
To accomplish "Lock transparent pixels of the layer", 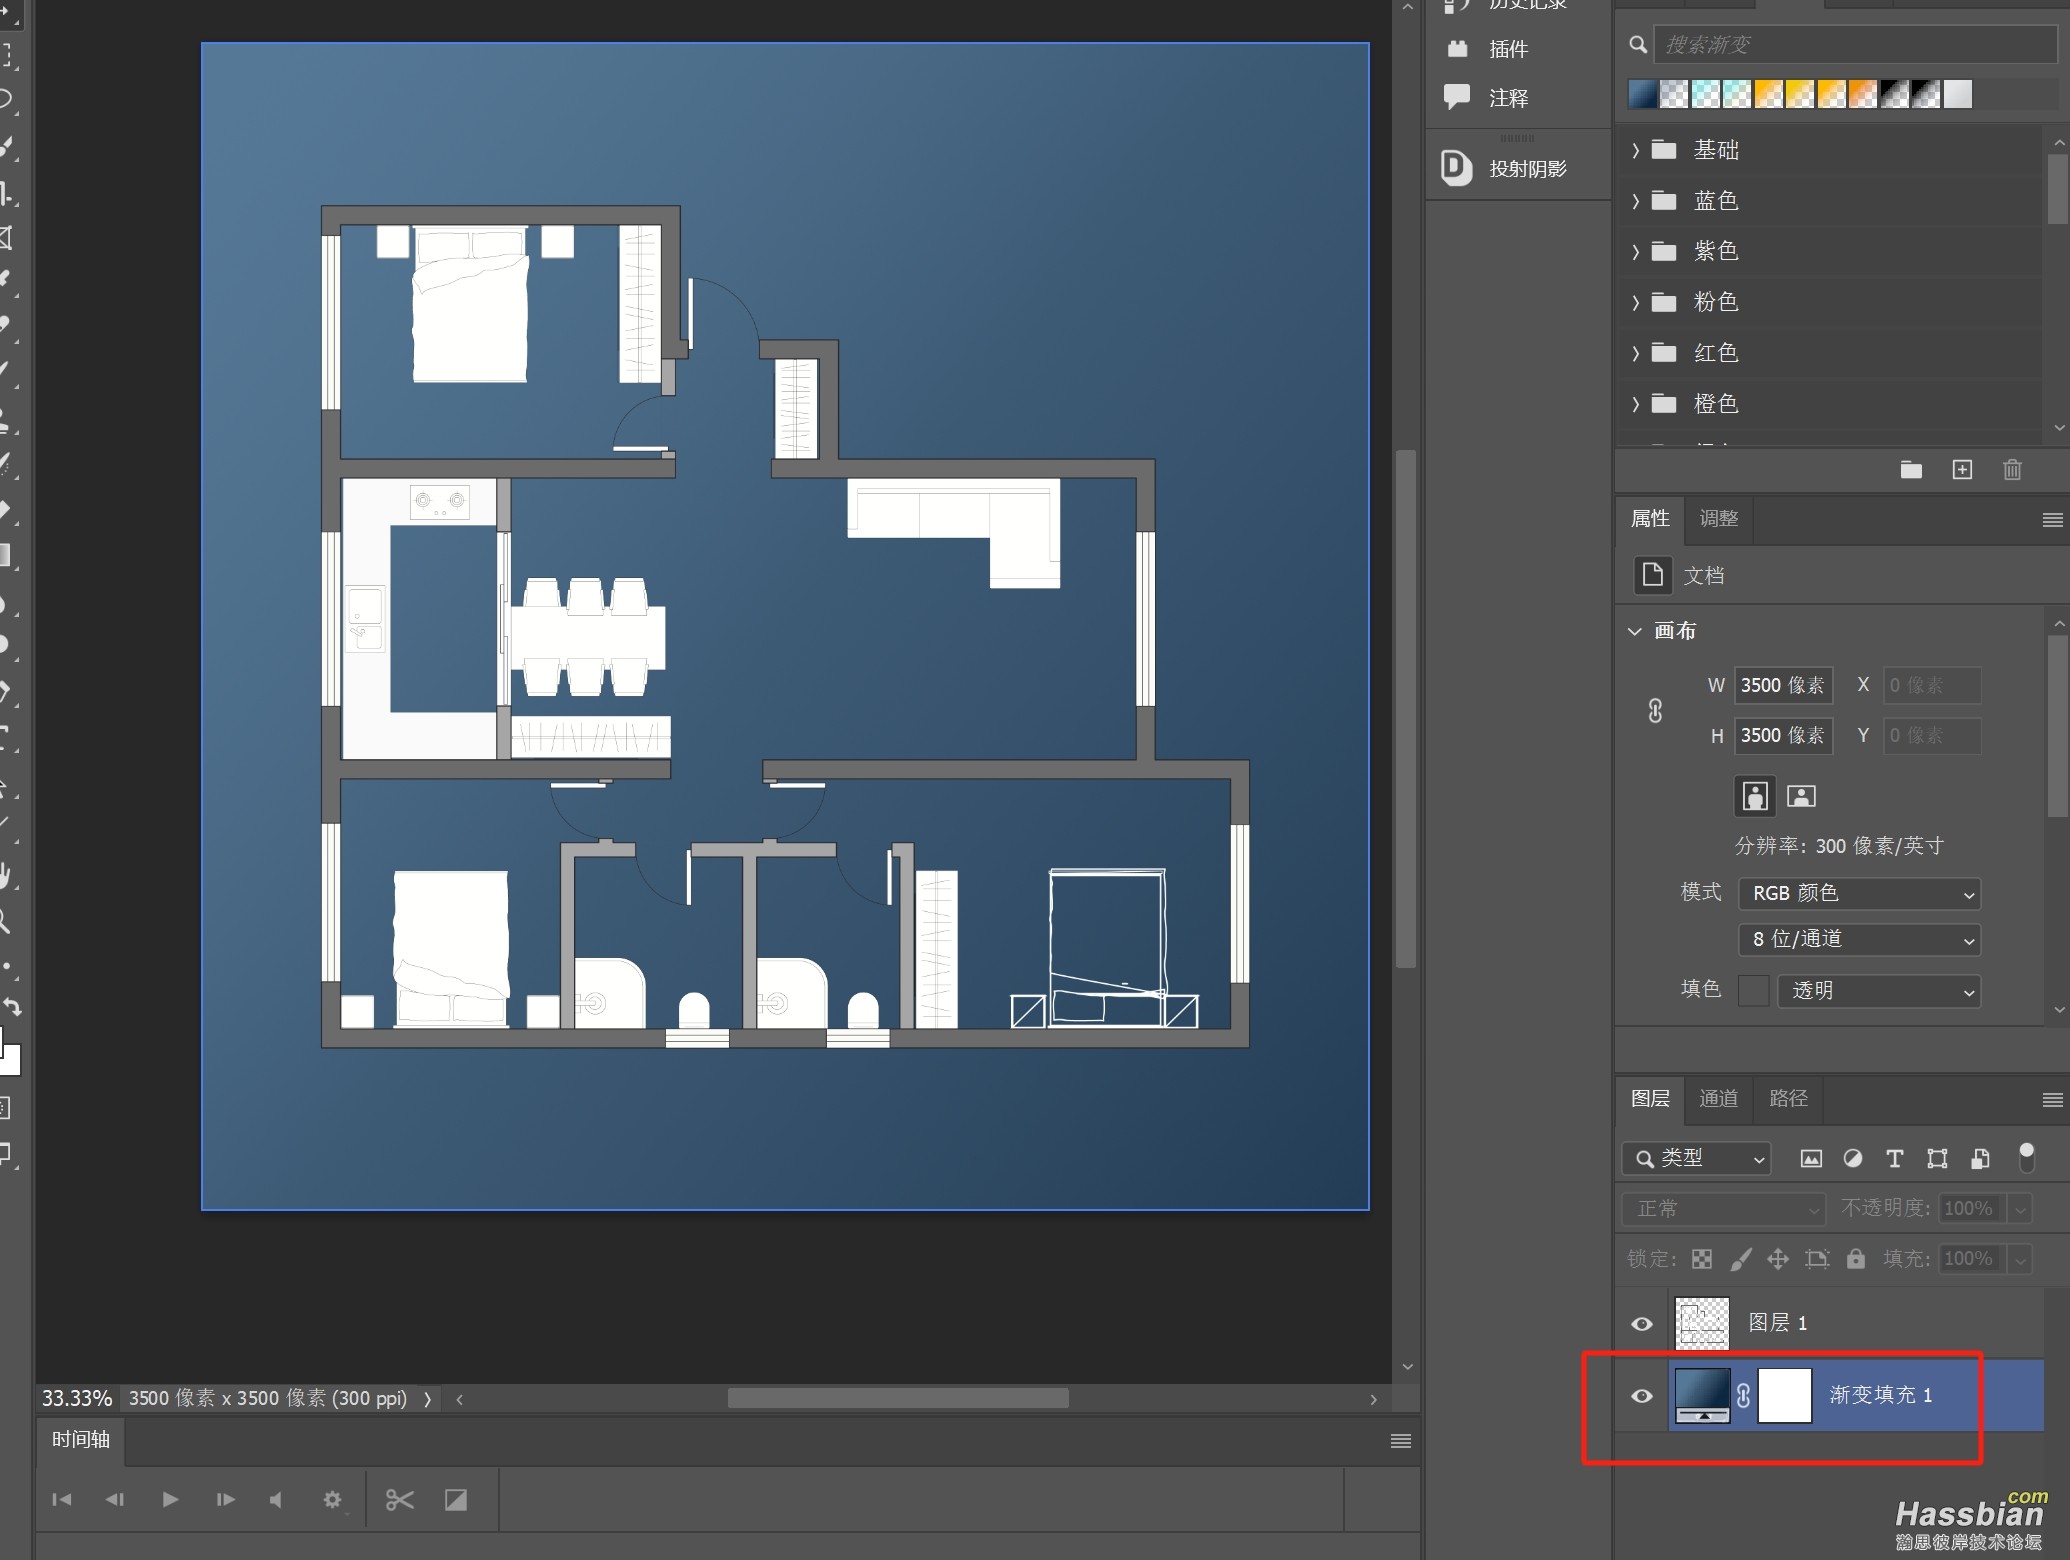I will pyautogui.click(x=1701, y=1259).
